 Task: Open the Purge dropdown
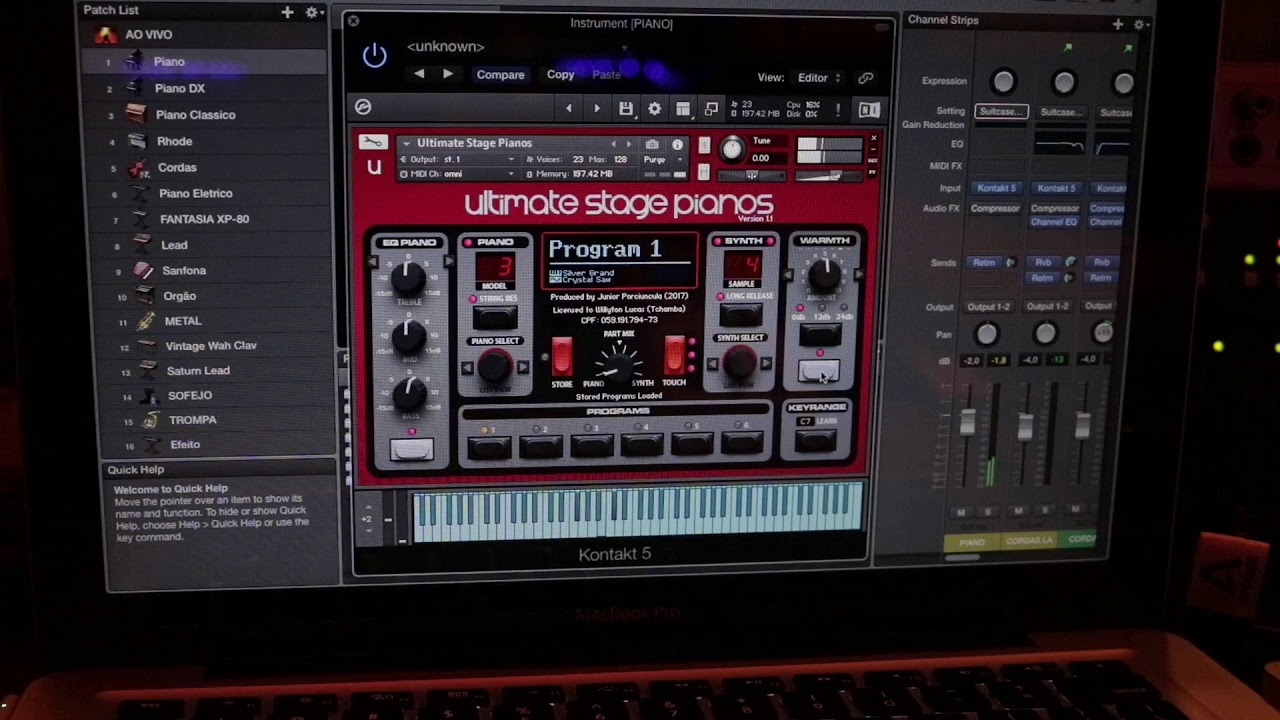pyautogui.click(x=663, y=160)
